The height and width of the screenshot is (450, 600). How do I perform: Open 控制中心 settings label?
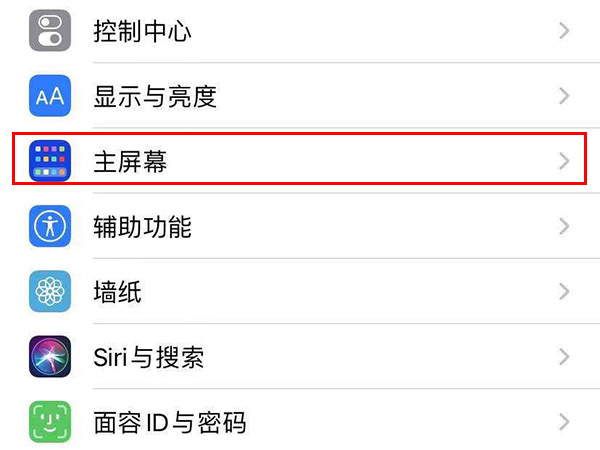tap(141, 31)
